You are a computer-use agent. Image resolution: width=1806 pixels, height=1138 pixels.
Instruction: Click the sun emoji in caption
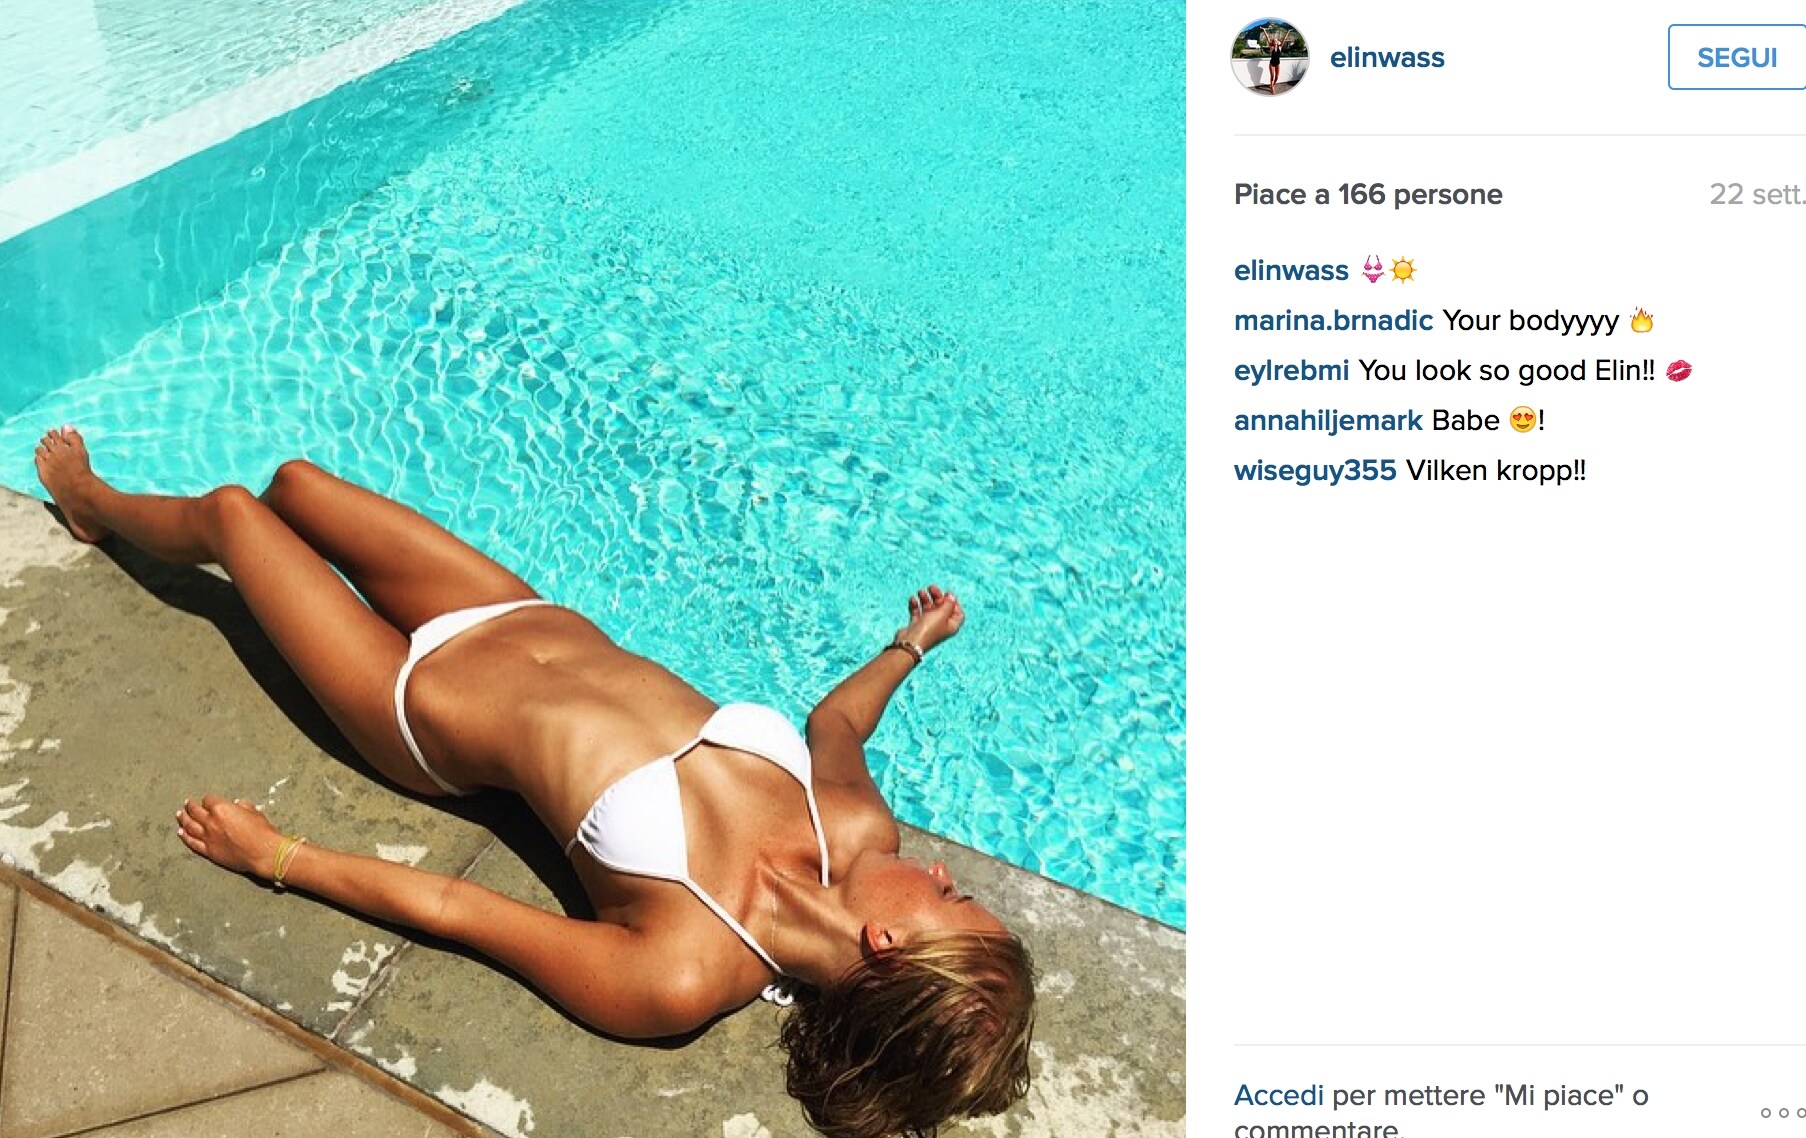[x=1403, y=270]
